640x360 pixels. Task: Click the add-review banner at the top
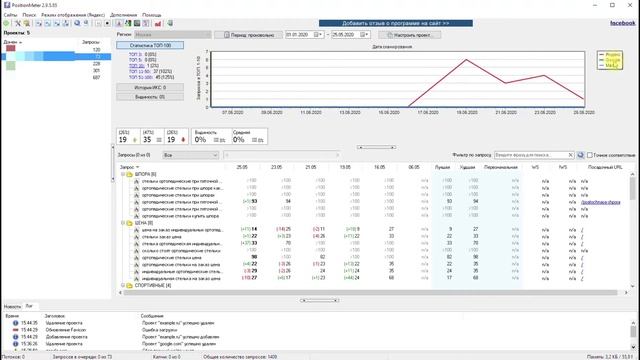tap(396, 23)
